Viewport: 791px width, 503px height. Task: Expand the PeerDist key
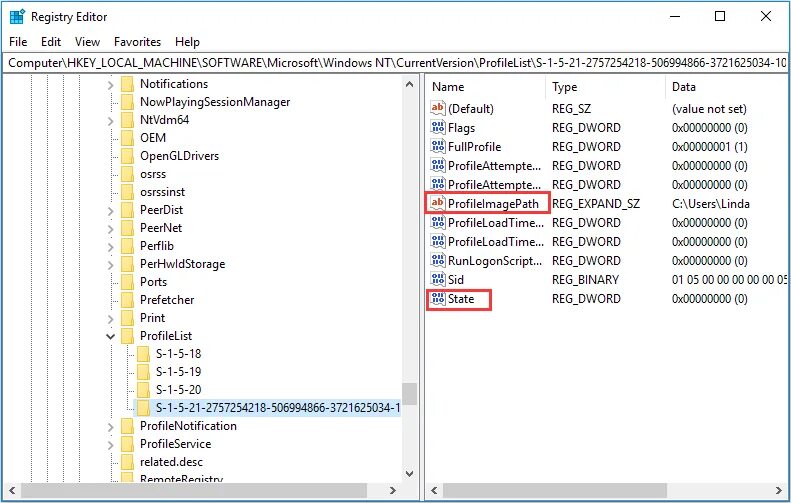[110, 211]
